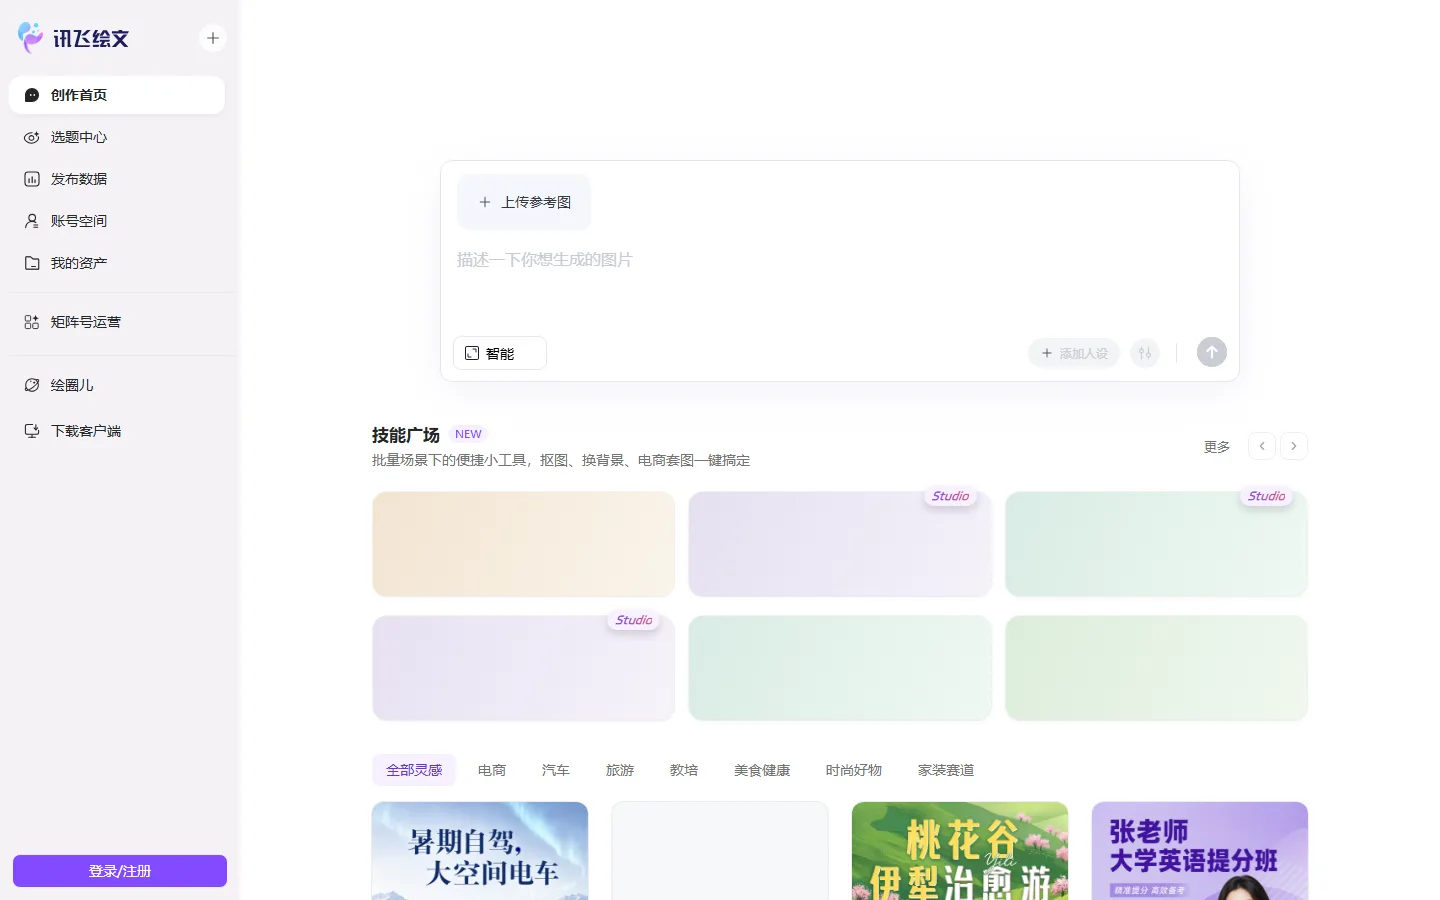Viewport: 1440px width, 900px height.
Task: Click the 发布数据 chart icon
Action: click(x=32, y=179)
